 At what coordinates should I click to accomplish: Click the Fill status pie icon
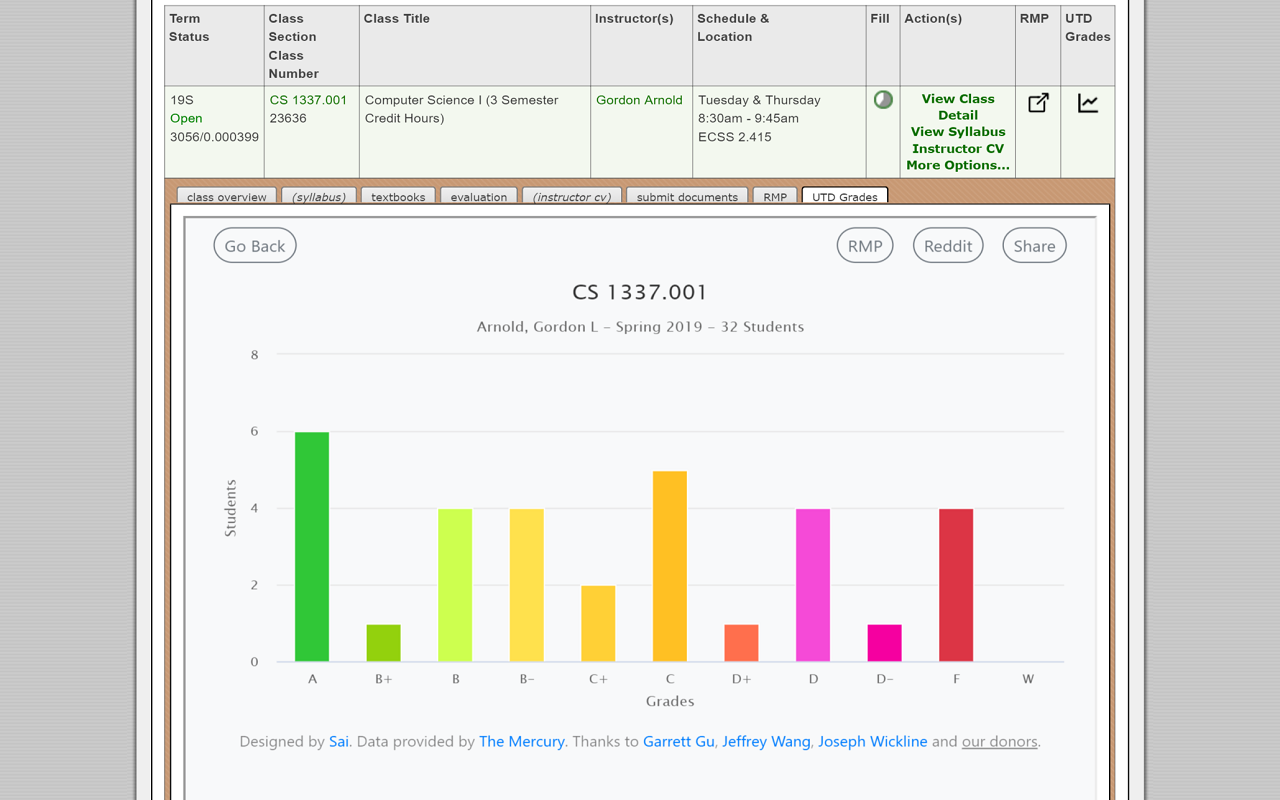[x=883, y=99]
